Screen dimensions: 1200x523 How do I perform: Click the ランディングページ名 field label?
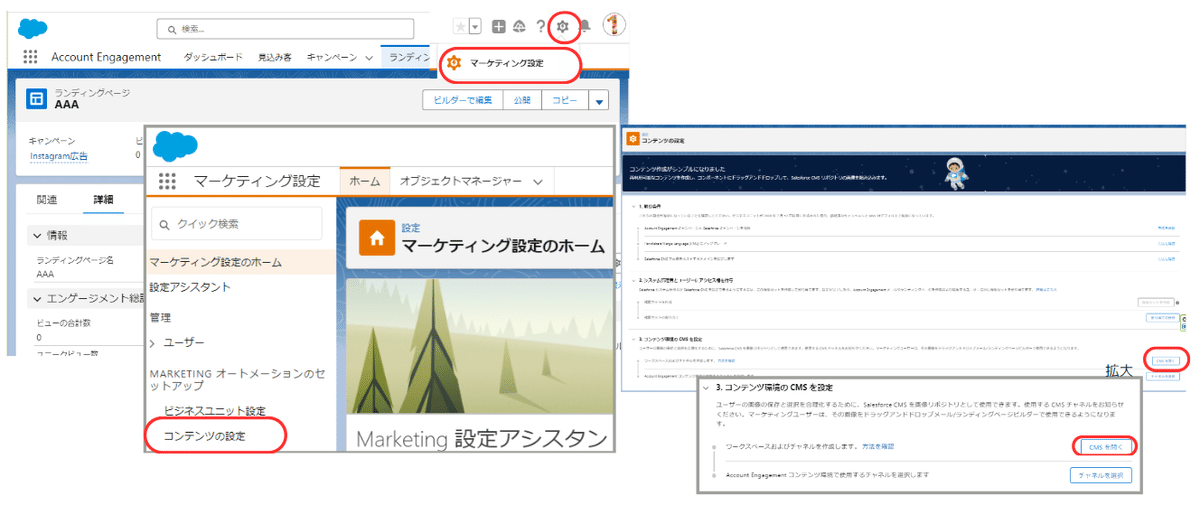click(x=75, y=260)
